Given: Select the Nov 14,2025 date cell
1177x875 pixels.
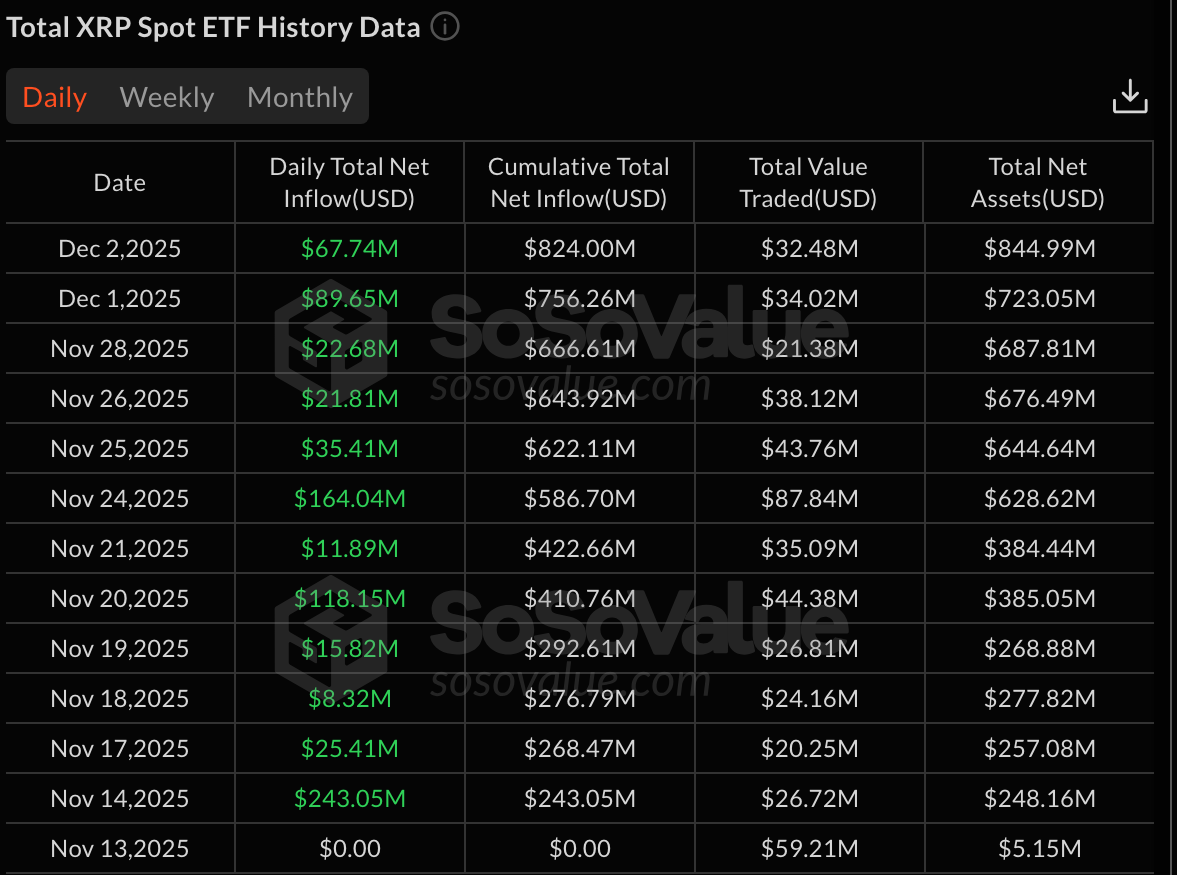Looking at the screenshot, I should click(120, 798).
